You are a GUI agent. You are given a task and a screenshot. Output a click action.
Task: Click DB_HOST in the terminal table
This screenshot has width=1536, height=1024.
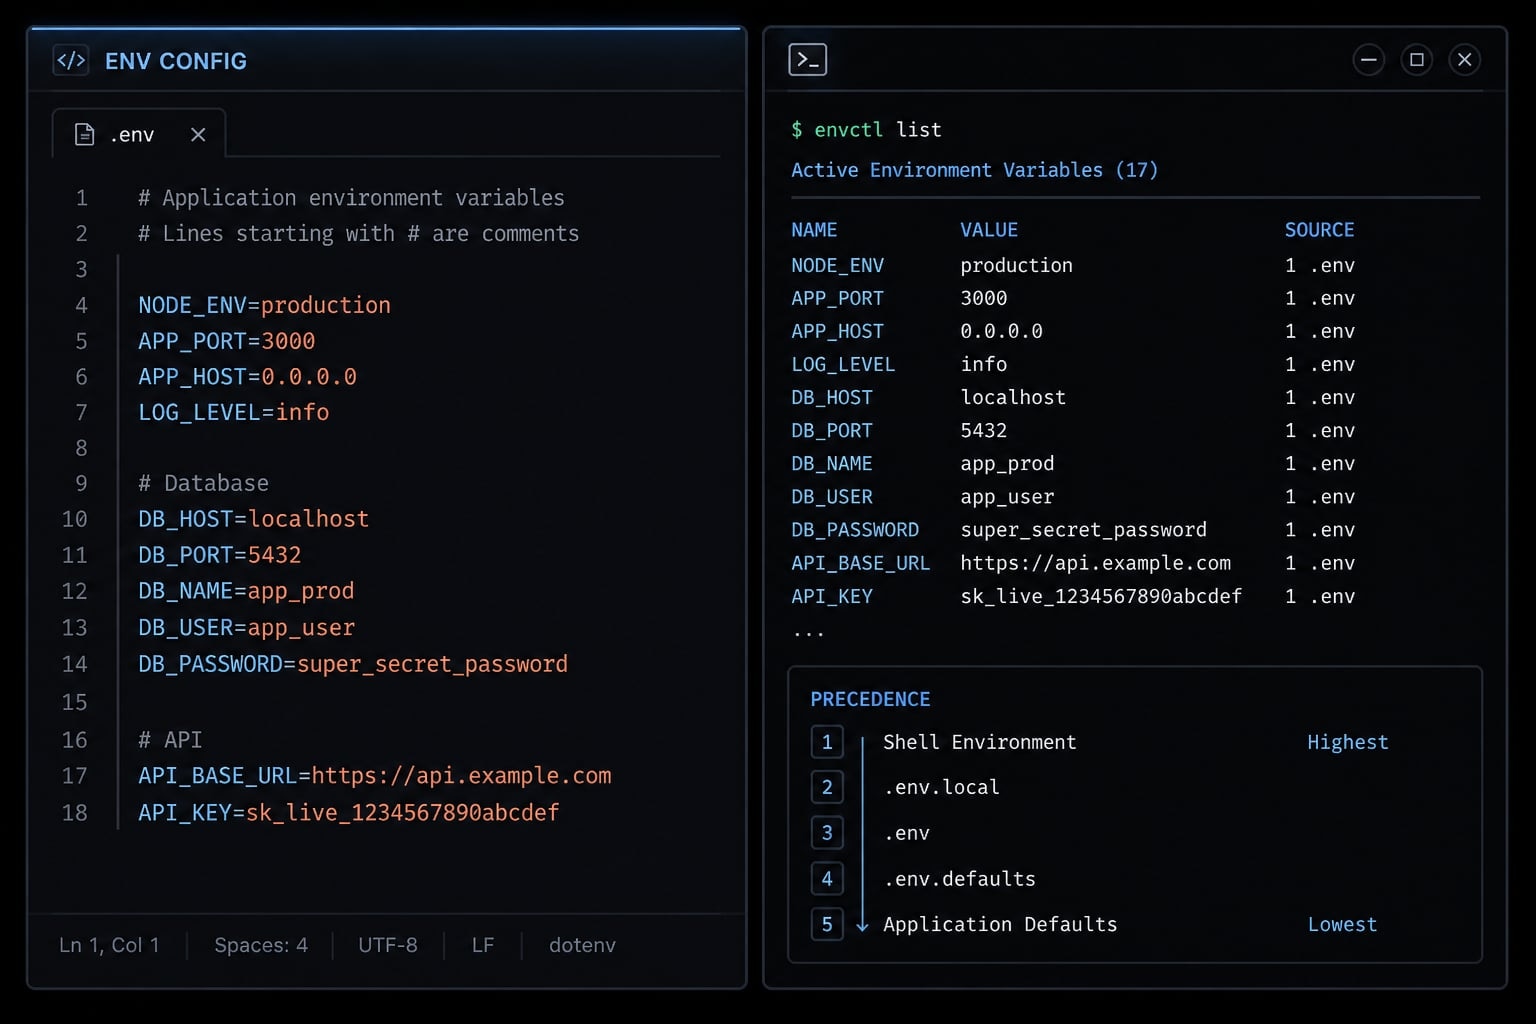pos(832,398)
